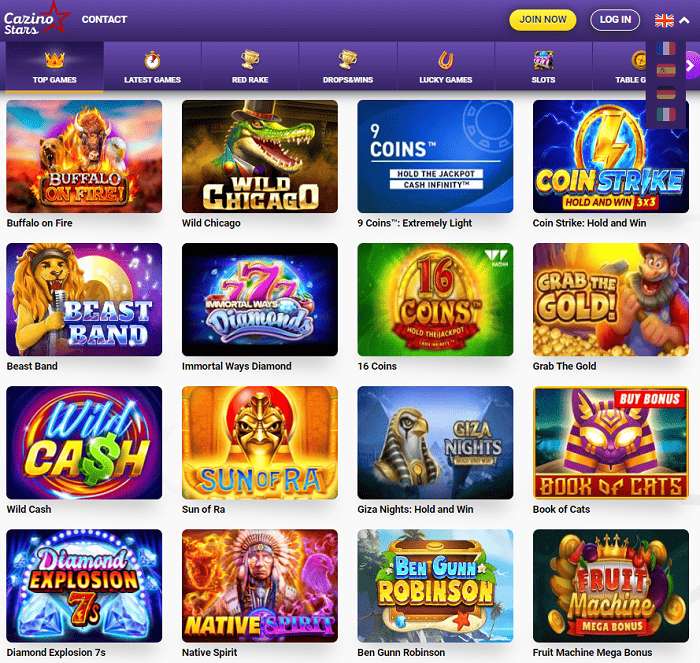This screenshot has height=663, width=700.
Task: Open Latest Games stopwatch category
Action: [152, 67]
